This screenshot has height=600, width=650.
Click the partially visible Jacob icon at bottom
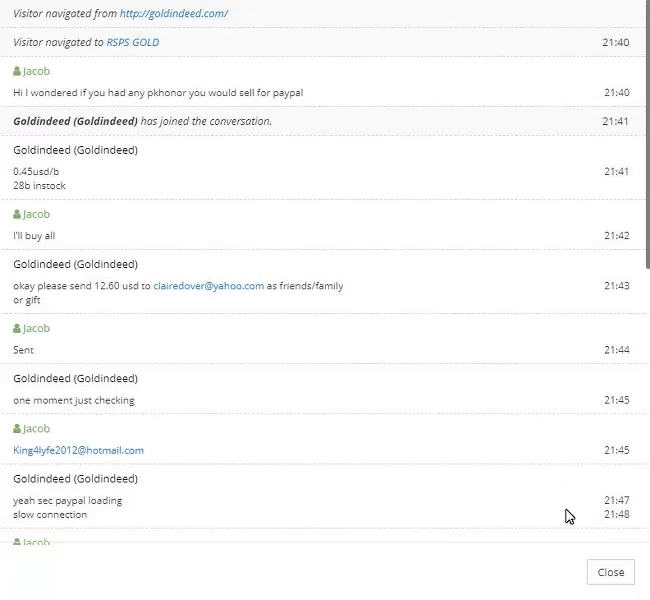(17, 542)
